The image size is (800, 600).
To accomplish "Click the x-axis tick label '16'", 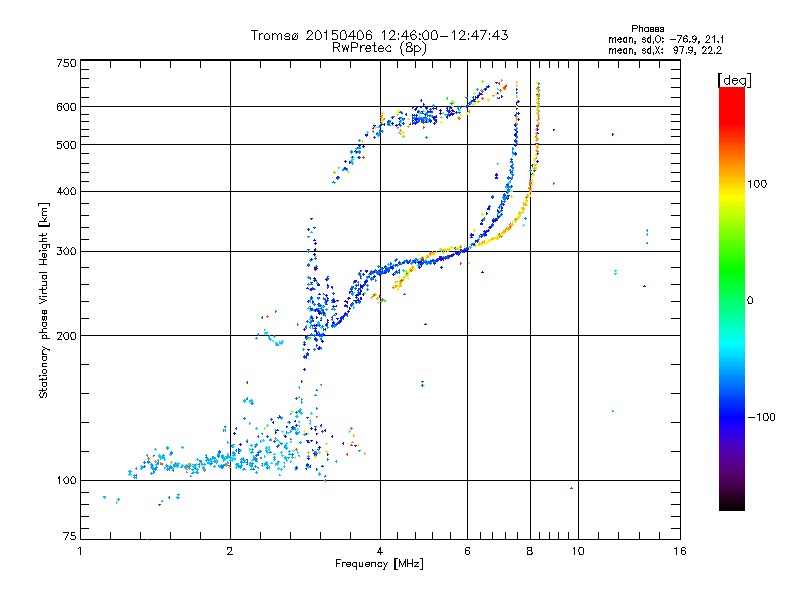I will point(680,551).
